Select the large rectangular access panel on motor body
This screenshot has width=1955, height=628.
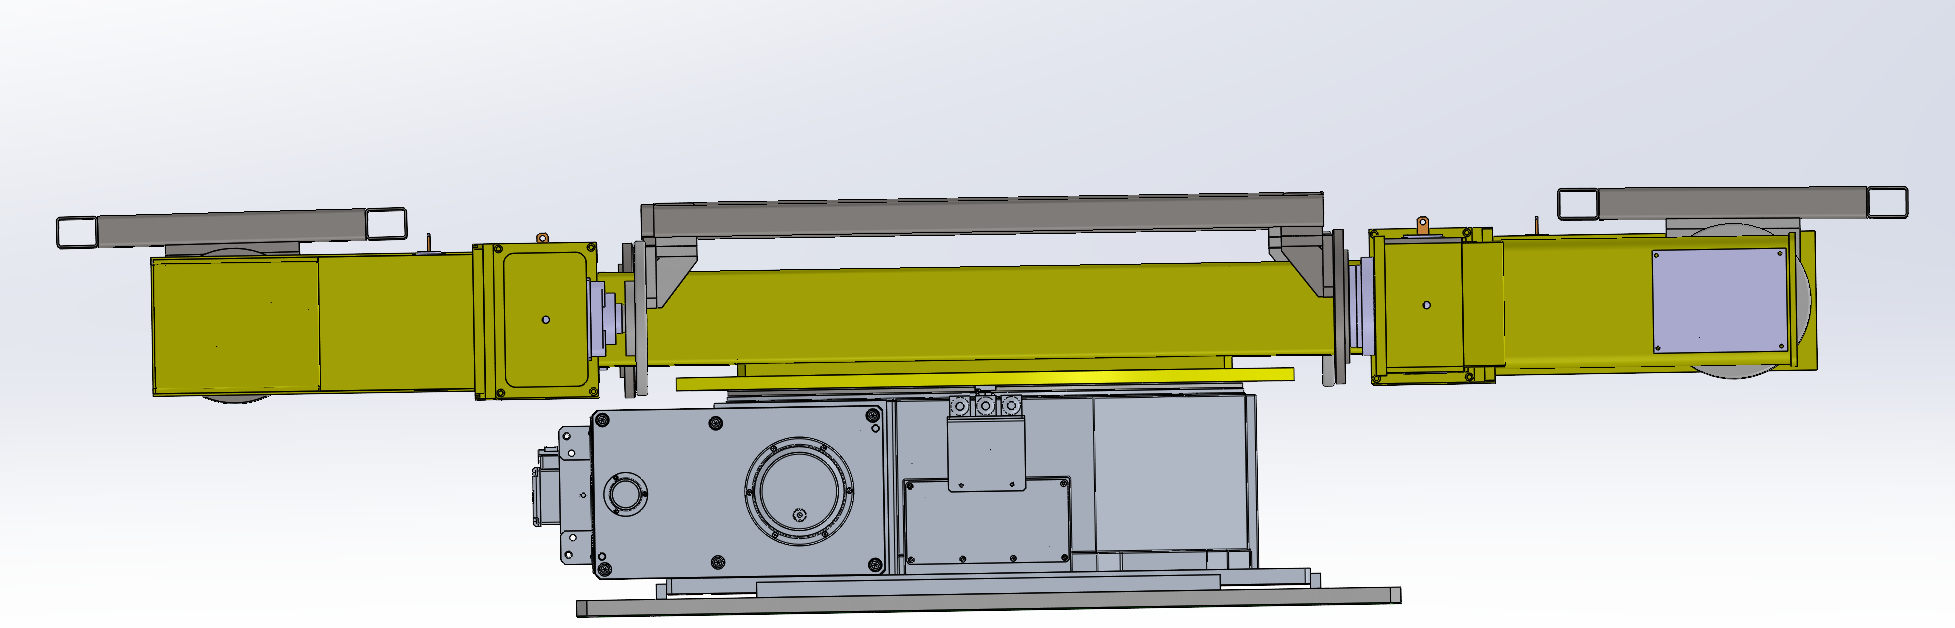coord(987,525)
